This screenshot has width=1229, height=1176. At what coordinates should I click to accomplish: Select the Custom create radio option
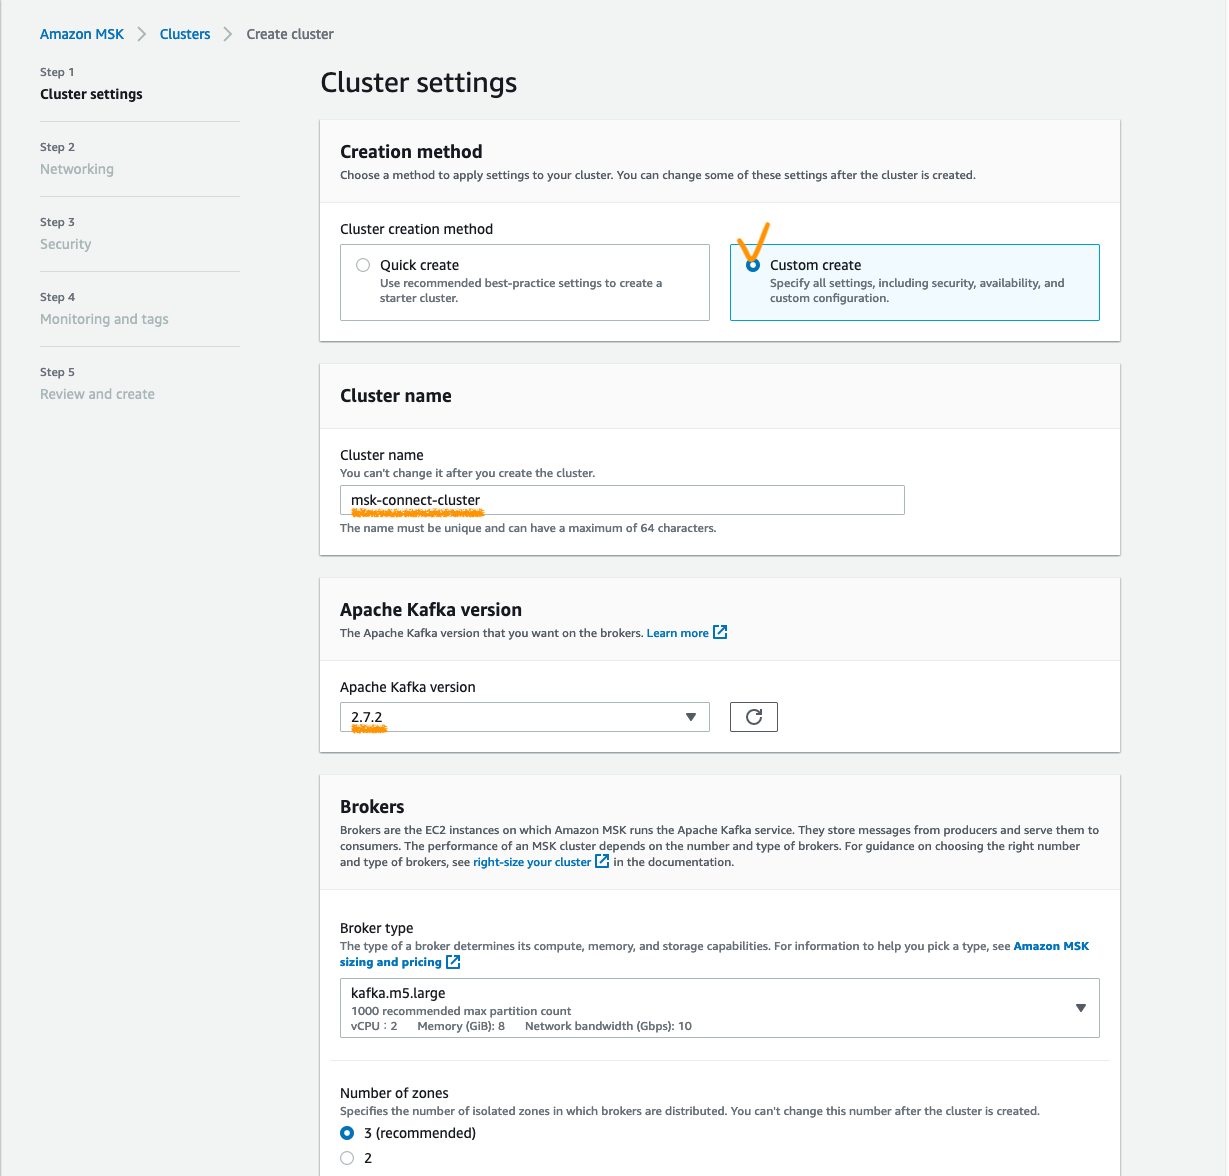click(x=753, y=265)
